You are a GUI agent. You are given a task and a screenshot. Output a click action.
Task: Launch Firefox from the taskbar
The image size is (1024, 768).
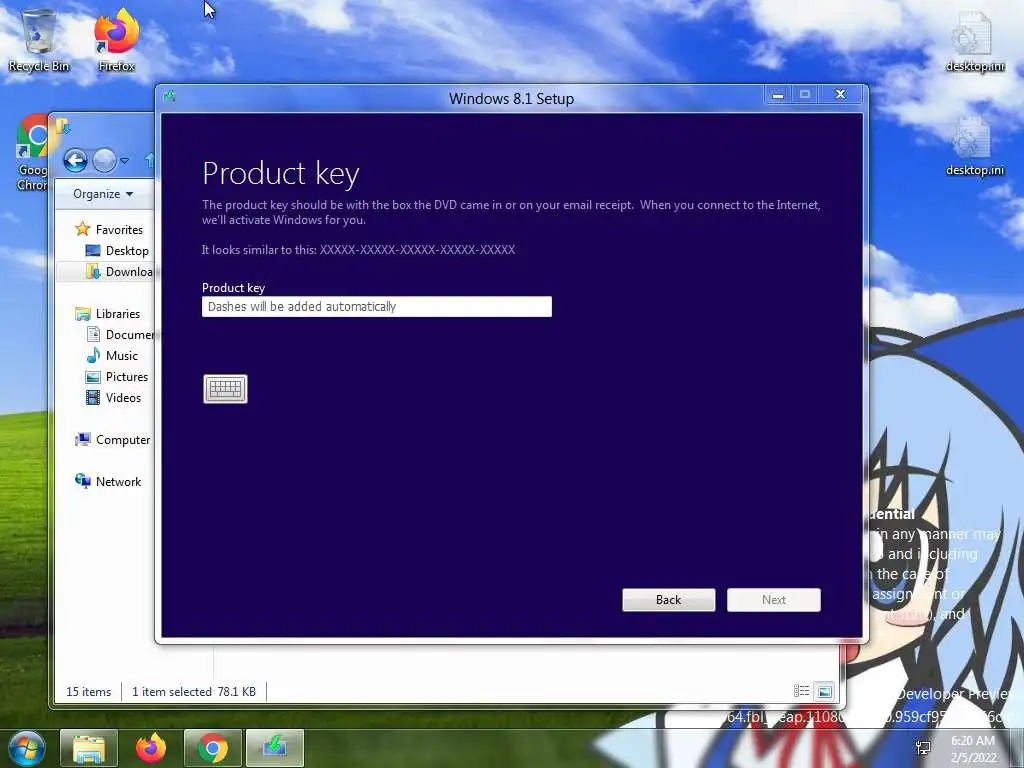coord(151,748)
